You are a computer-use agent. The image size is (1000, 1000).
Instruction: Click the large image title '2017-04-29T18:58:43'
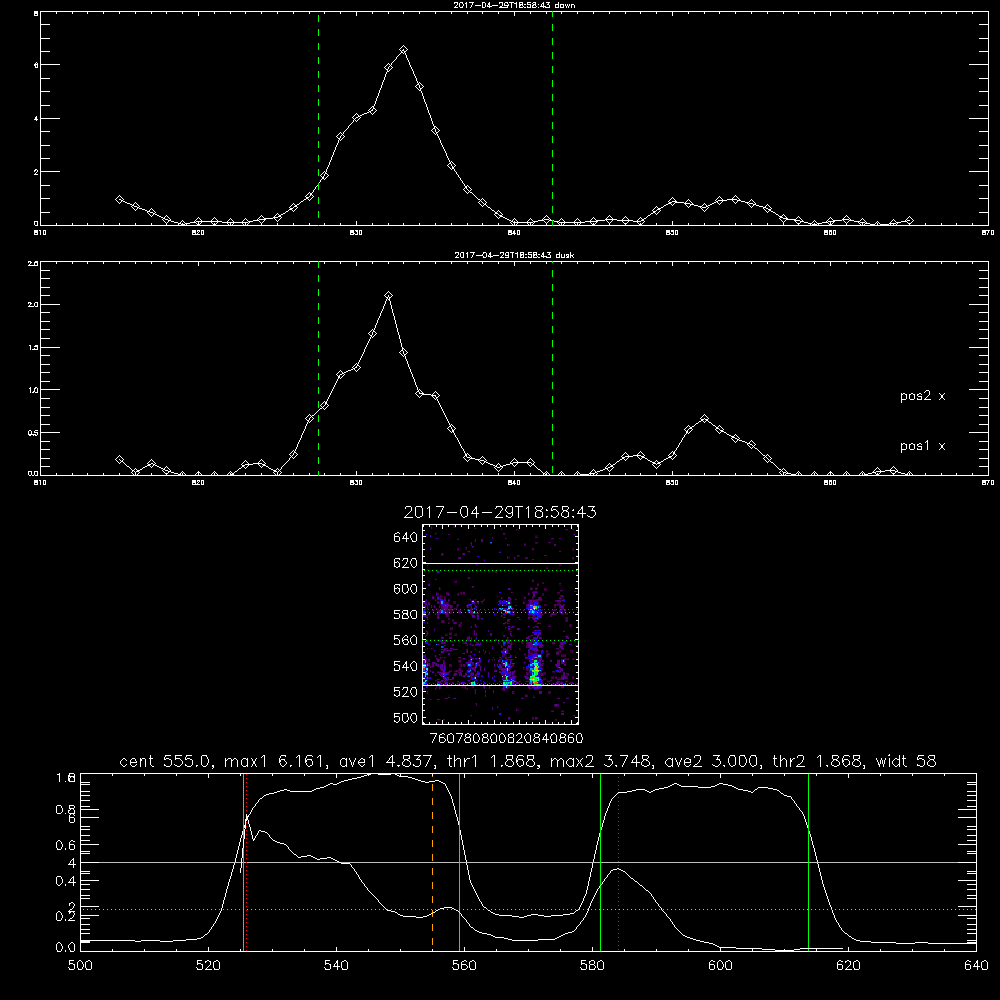[500, 512]
